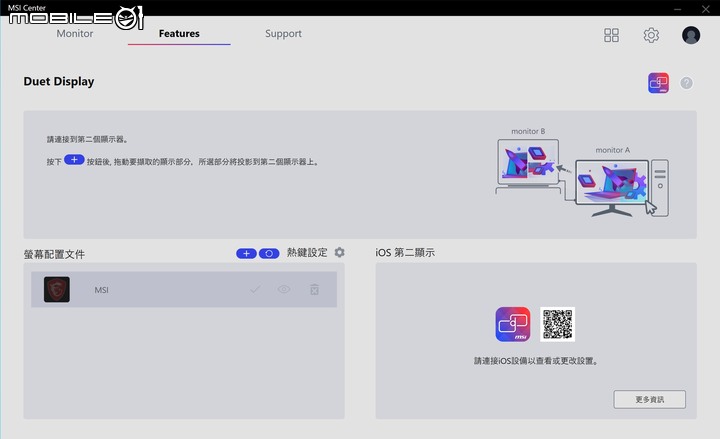This screenshot has width=720, height=439.
Task: Click the Duet Display app icon in header
Action: pos(658,83)
